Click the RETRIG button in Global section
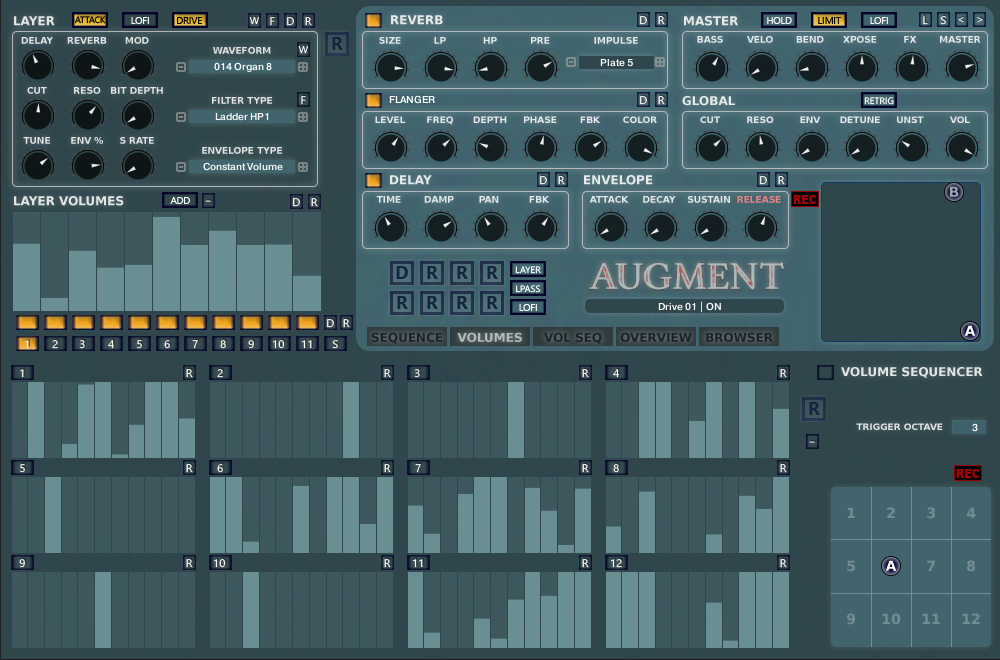 (x=878, y=100)
